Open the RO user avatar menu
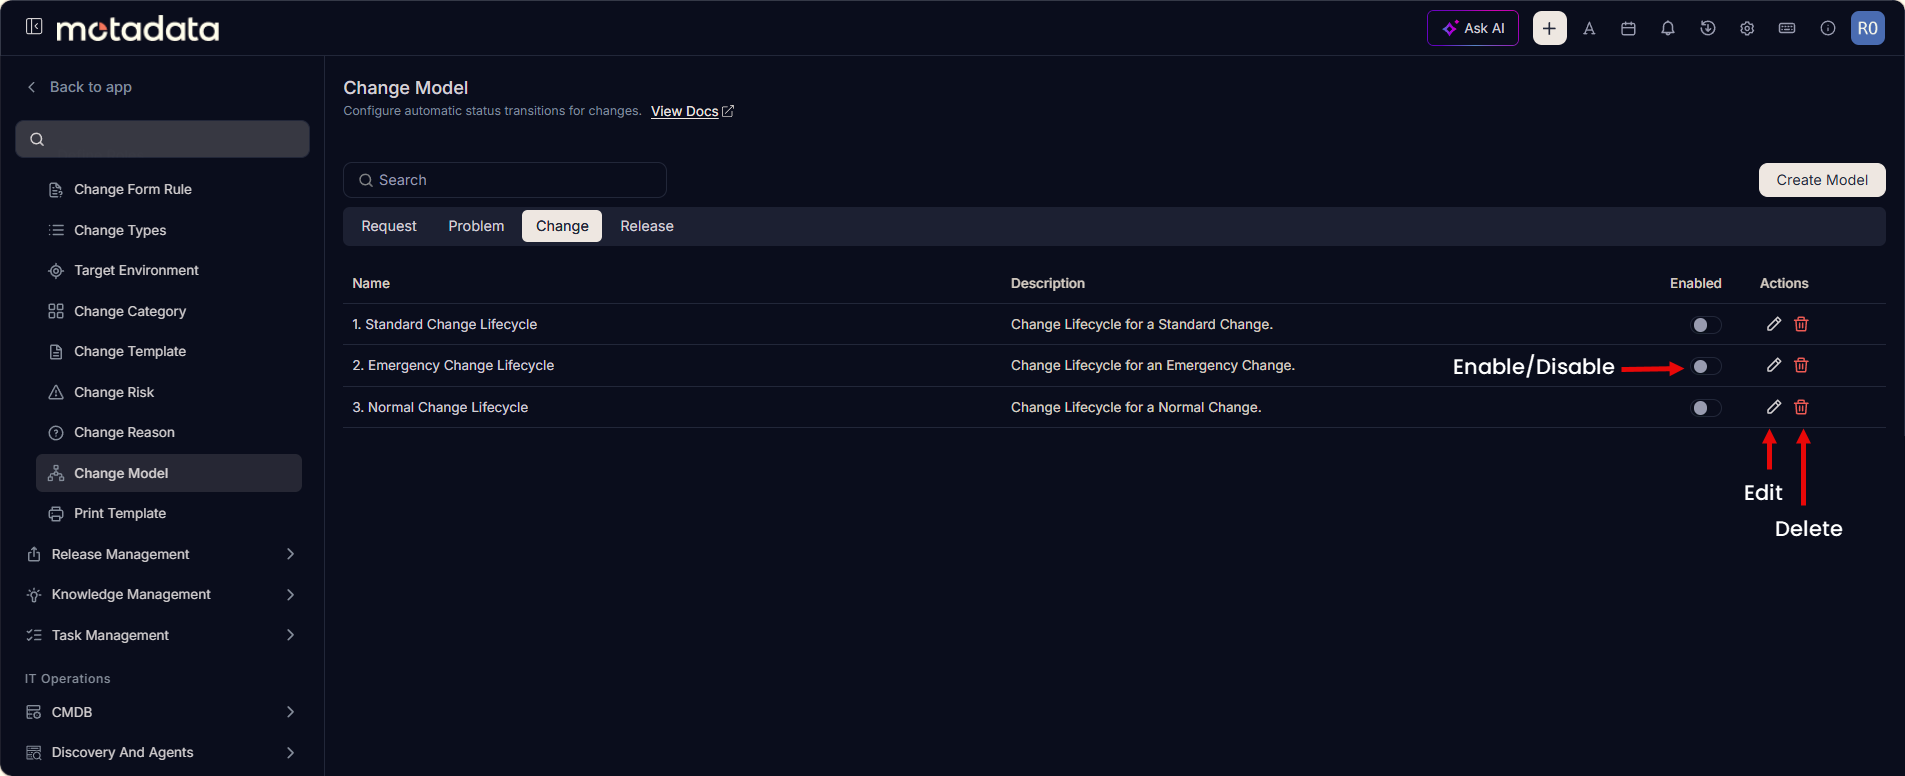Image resolution: width=1905 pixels, height=776 pixels. (1867, 28)
